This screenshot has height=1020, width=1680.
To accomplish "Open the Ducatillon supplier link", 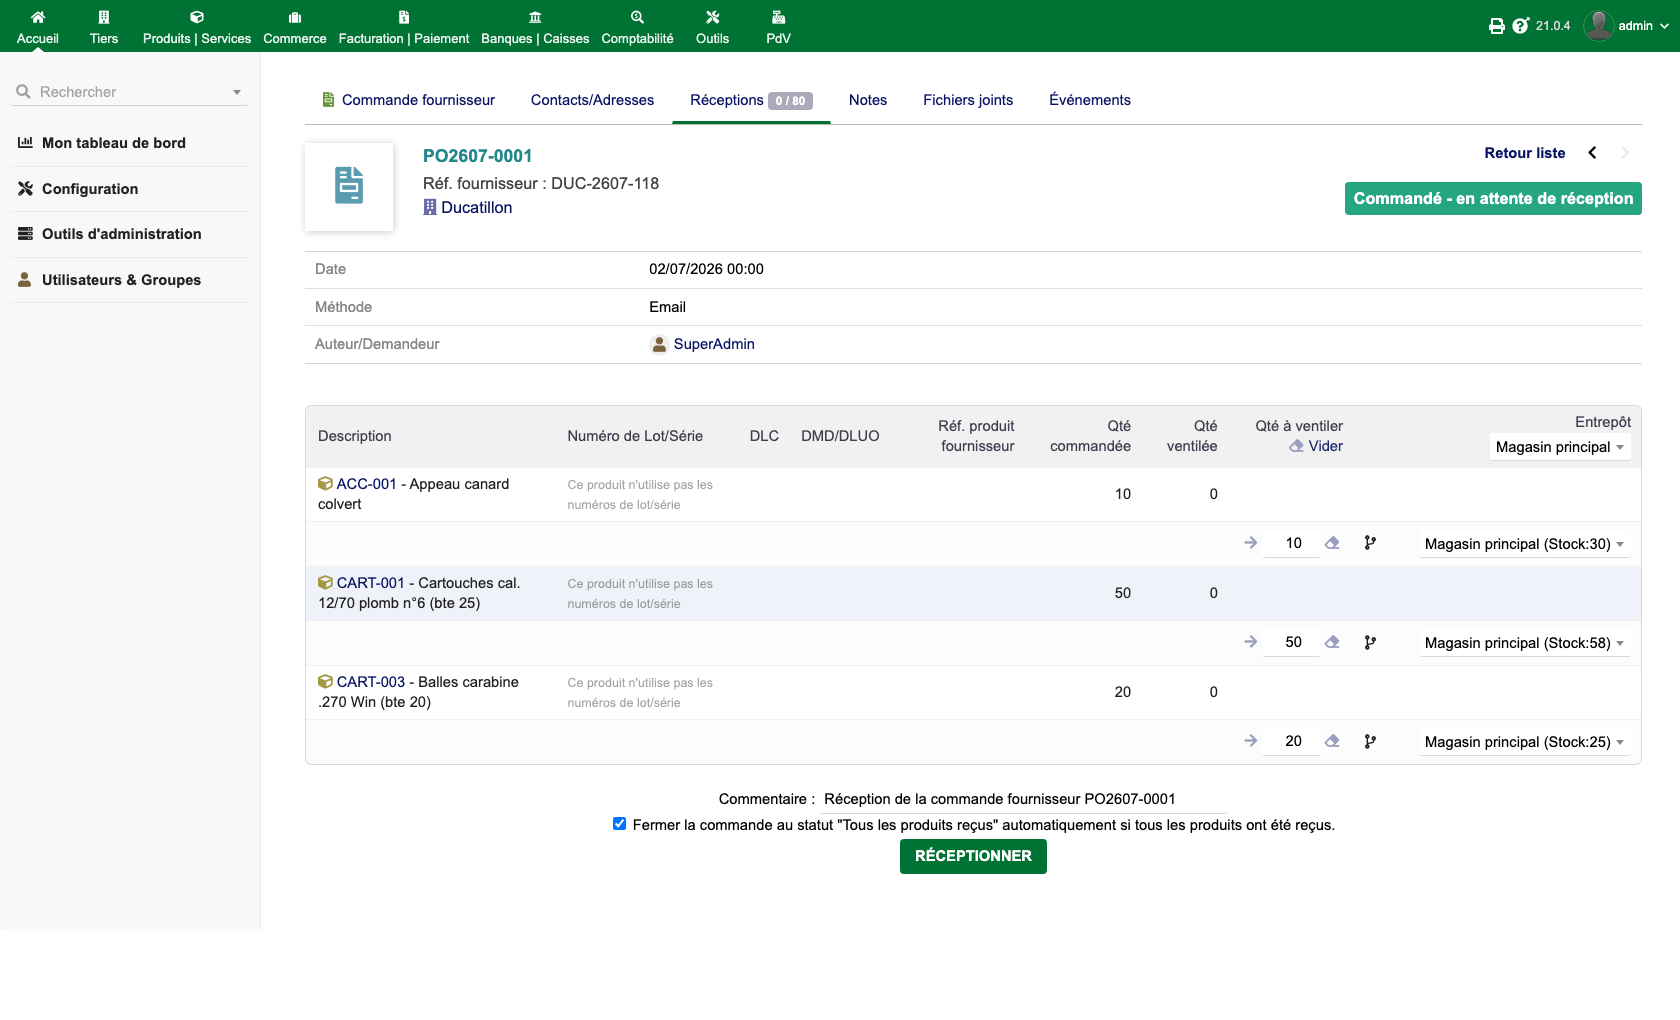I will [x=476, y=207].
